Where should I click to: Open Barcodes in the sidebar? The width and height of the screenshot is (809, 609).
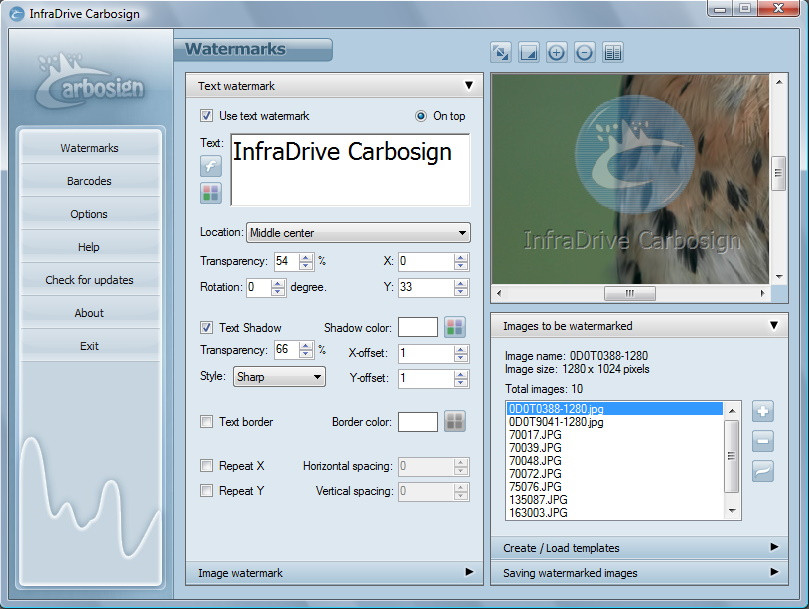pos(89,181)
